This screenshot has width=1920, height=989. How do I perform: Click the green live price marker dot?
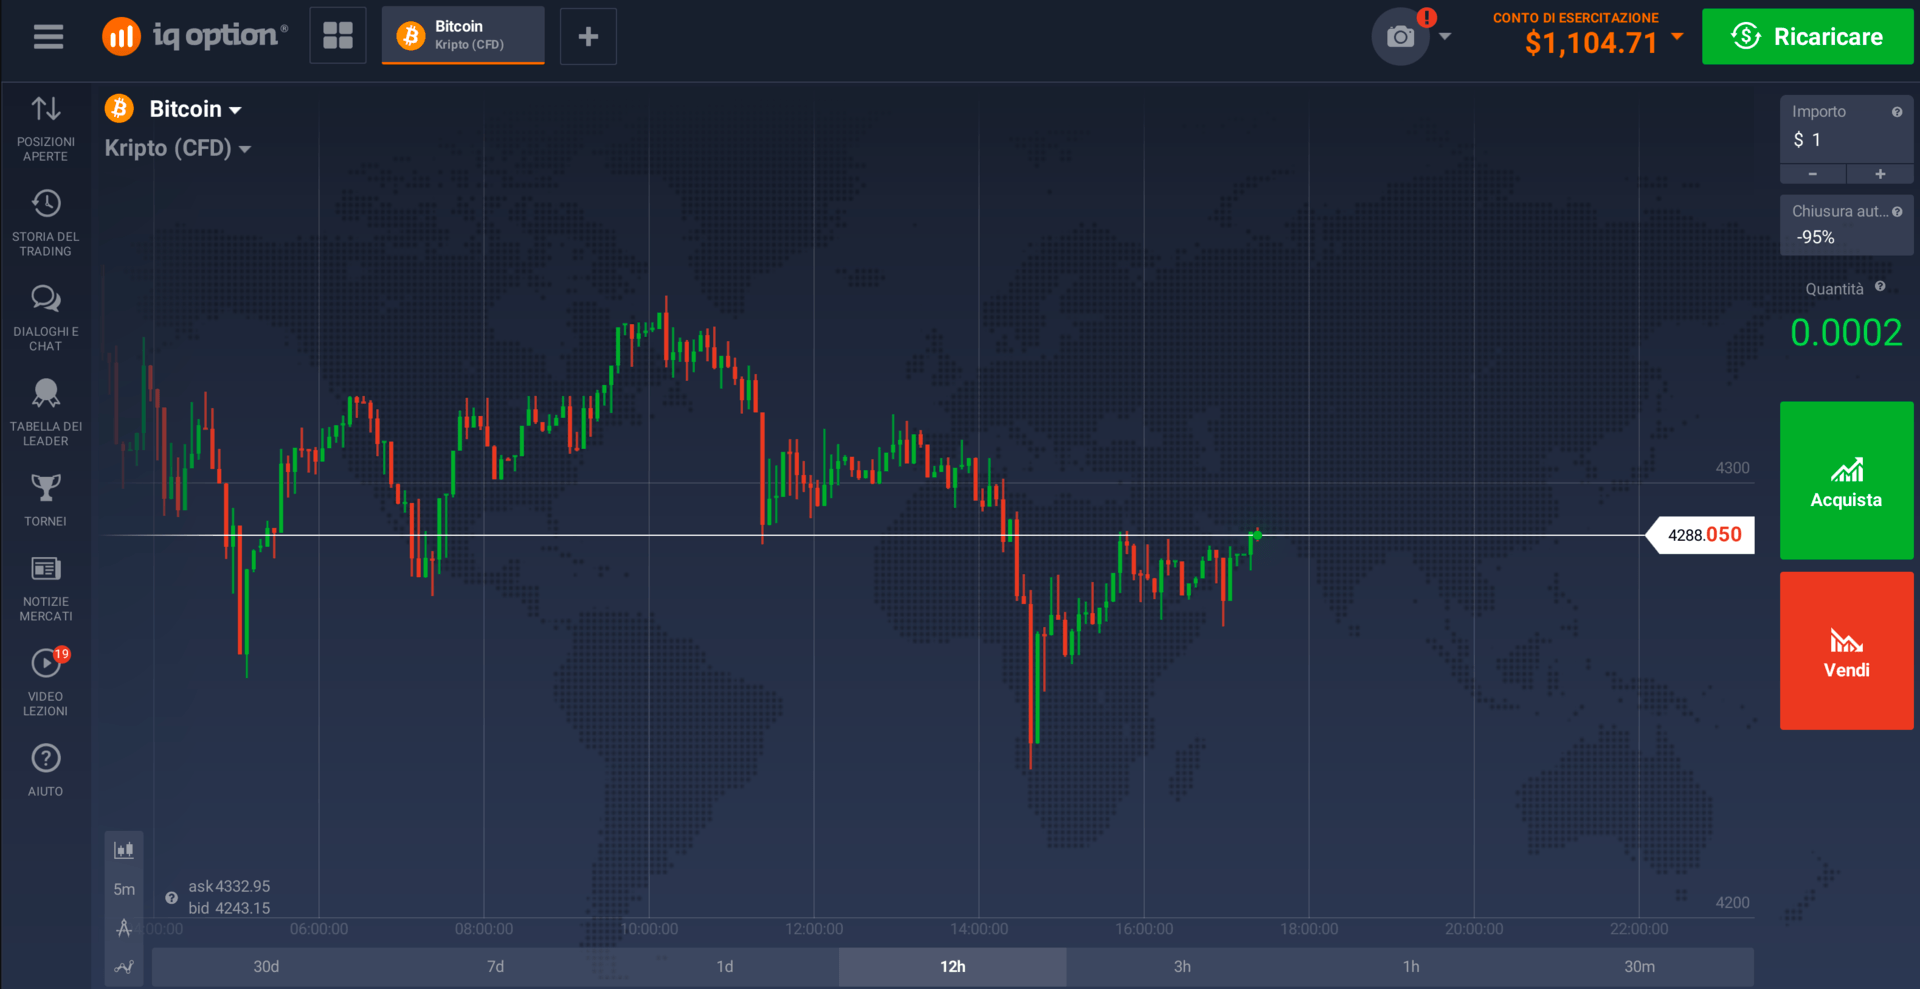pyautogui.click(x=1257, y=535)
